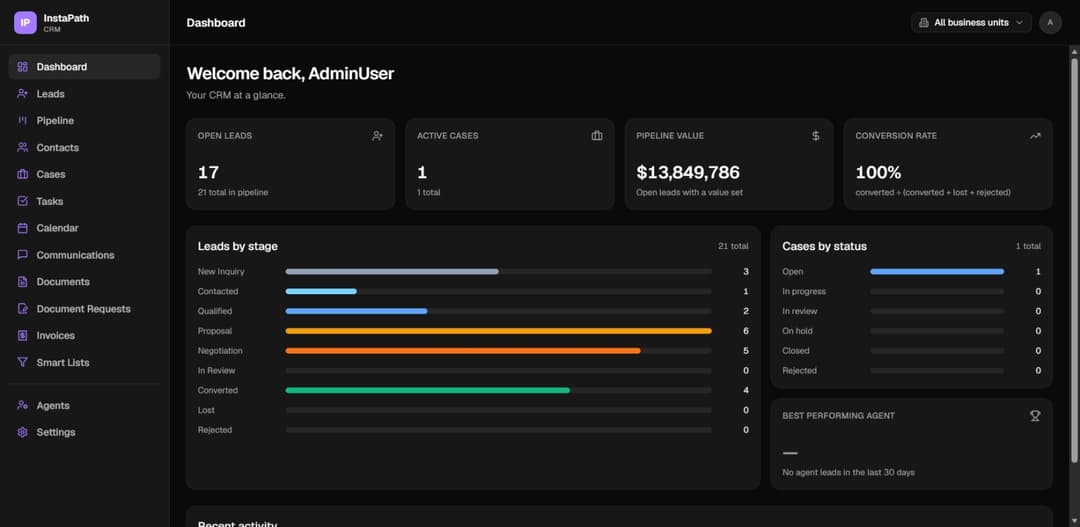This screenshot has height=527, width=1080.
Task: Open the Calendar label in sidebar
Action: click(x=57, y=228)
